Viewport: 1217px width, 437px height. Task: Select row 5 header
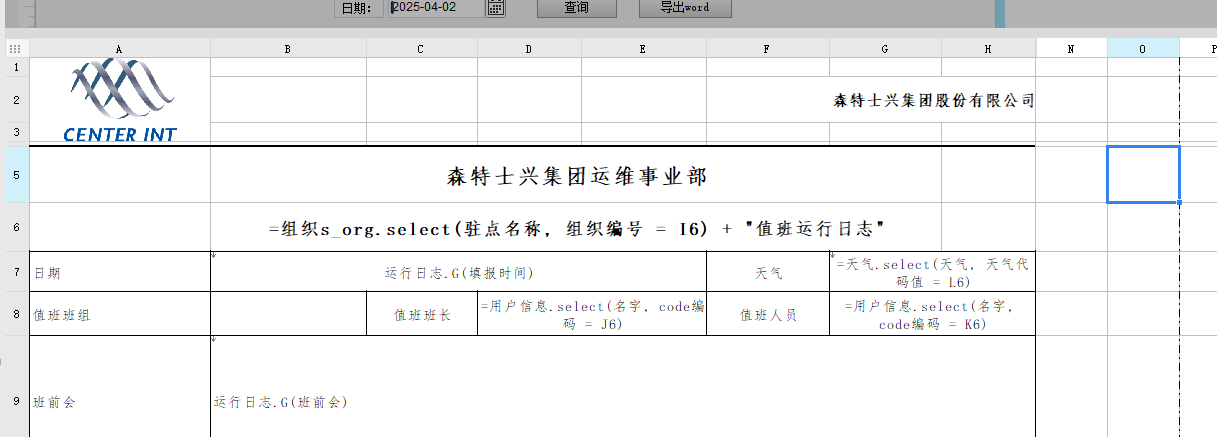click(14, 174)
